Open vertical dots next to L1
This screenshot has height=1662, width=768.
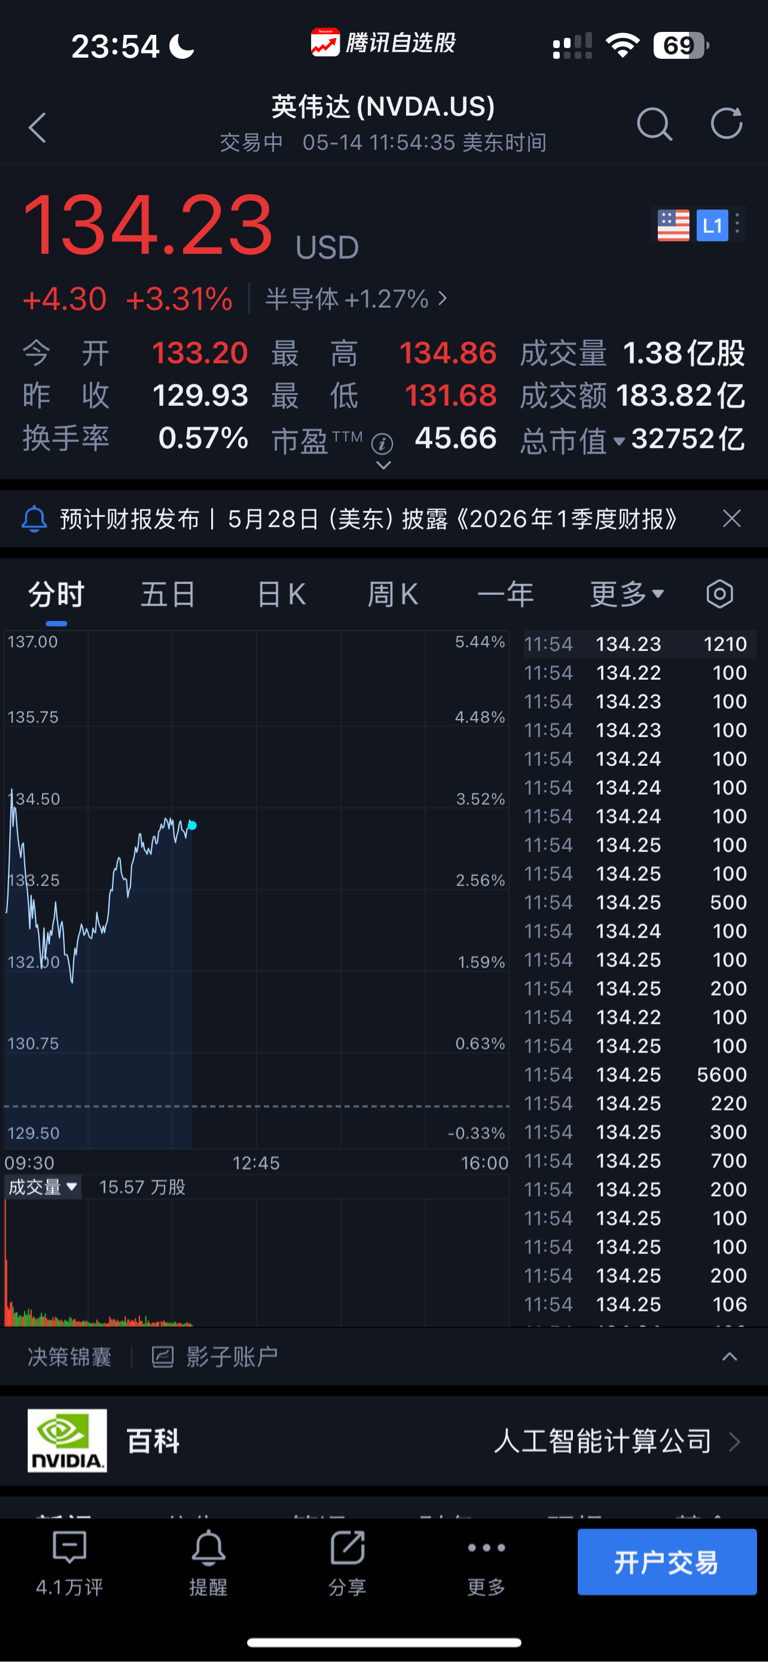pos(737,225)
